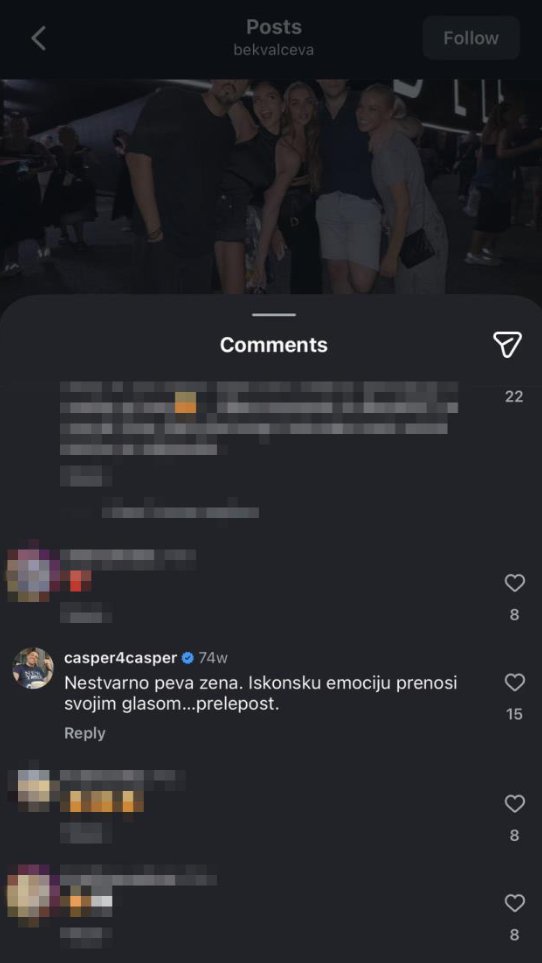Open the bekvalceva username in the header

click(274, 50)
